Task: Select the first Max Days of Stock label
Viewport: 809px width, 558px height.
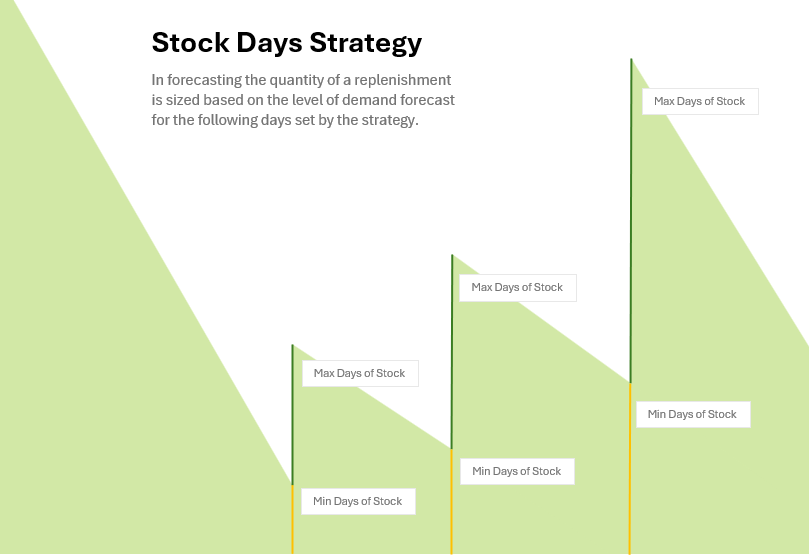Action: [360, 373]
